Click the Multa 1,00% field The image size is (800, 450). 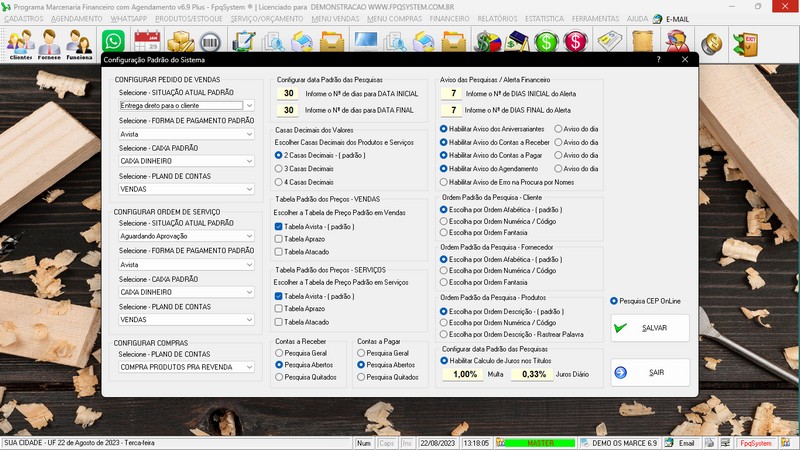[x=464, y=374]
